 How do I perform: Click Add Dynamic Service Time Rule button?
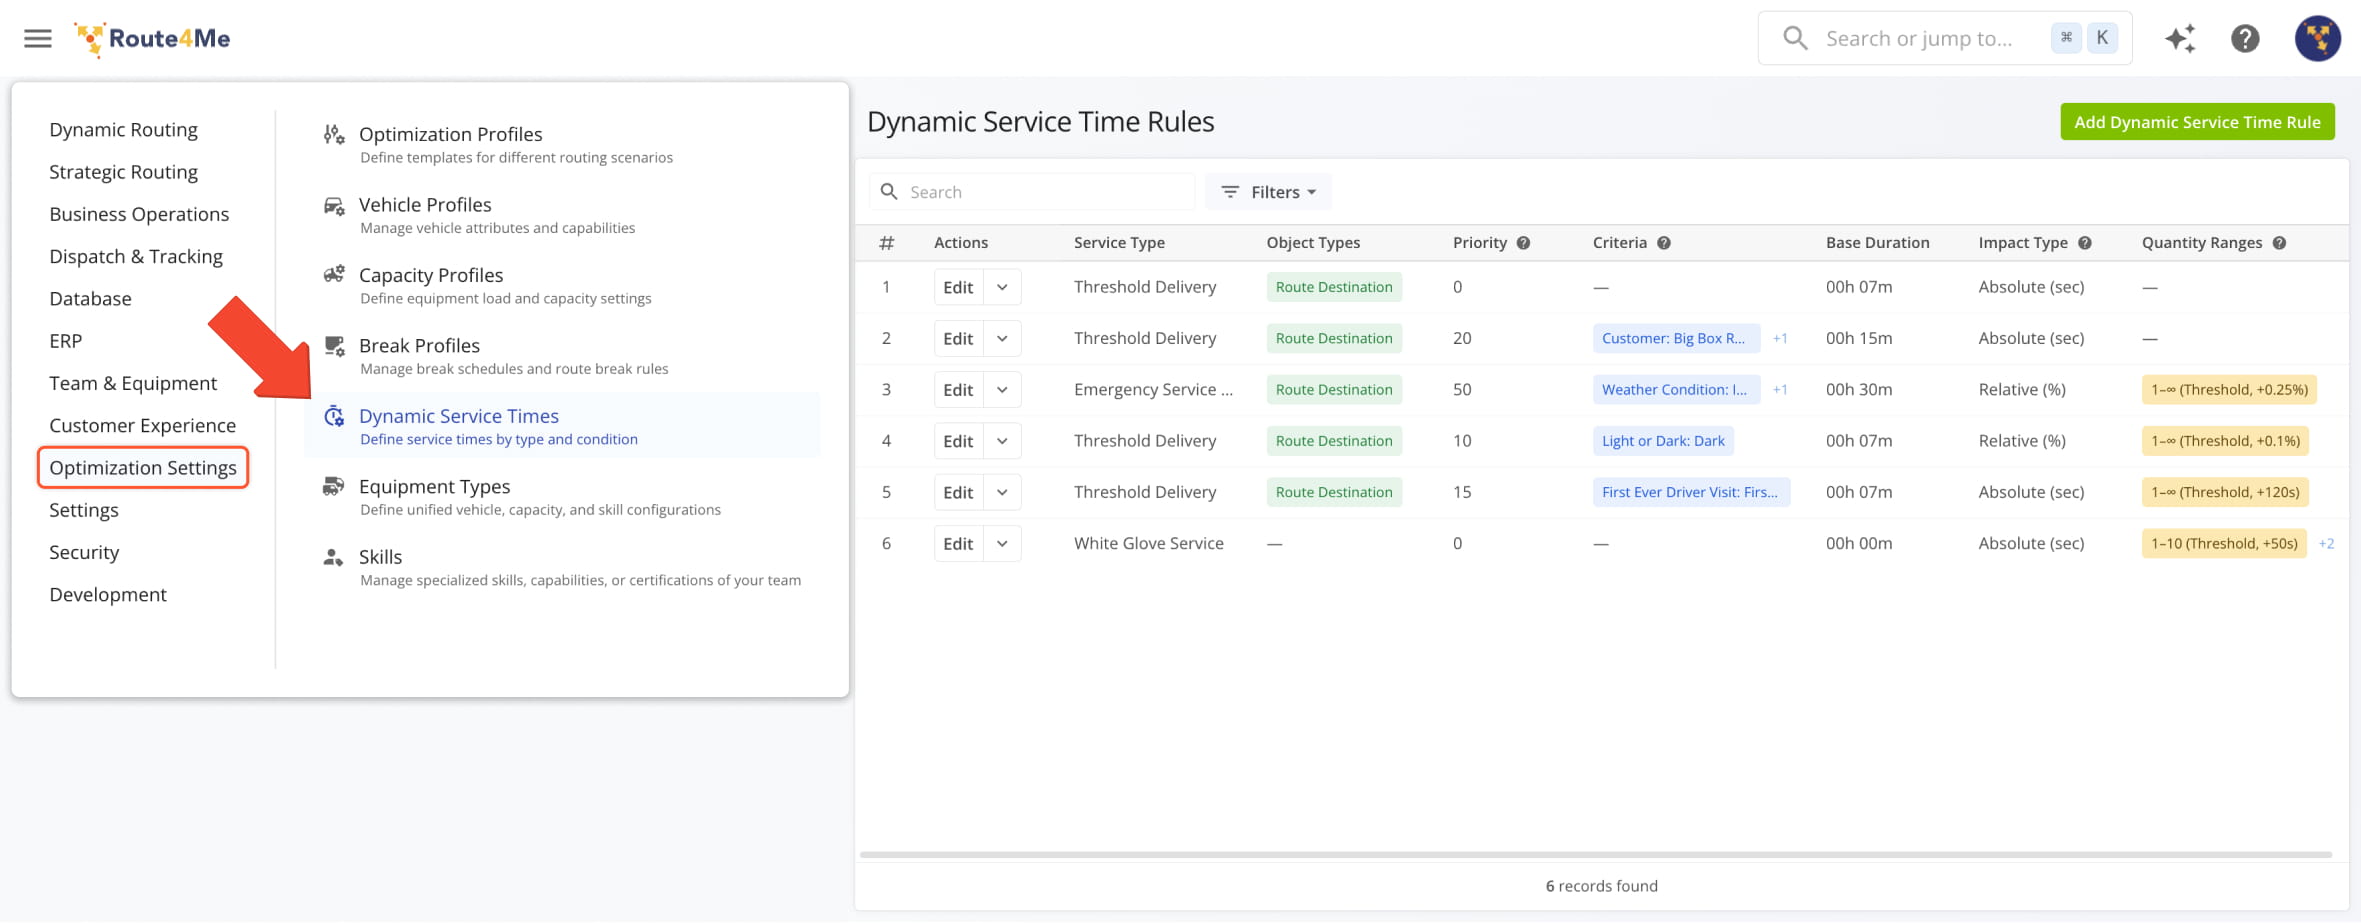(x=2197, y=122)
